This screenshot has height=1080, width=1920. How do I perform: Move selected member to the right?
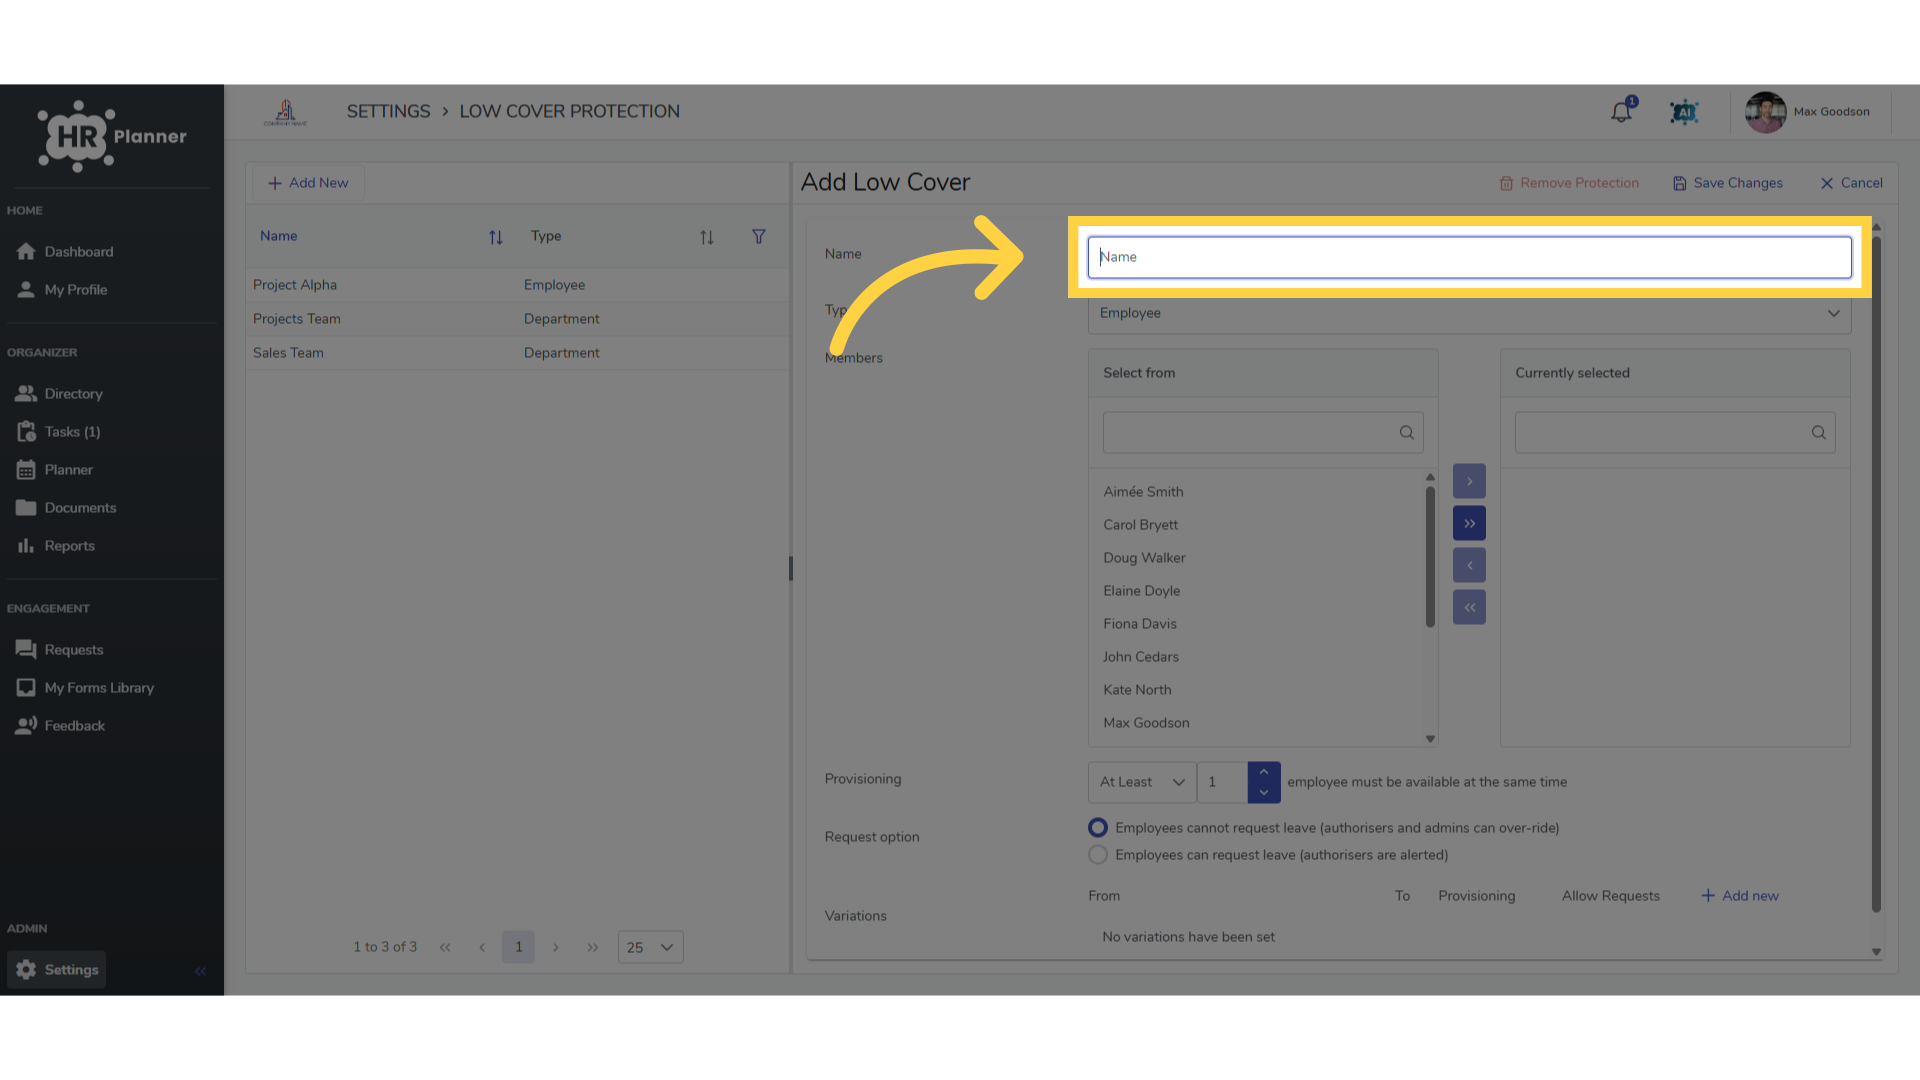pyautogui.click(x=1469, y=481)
